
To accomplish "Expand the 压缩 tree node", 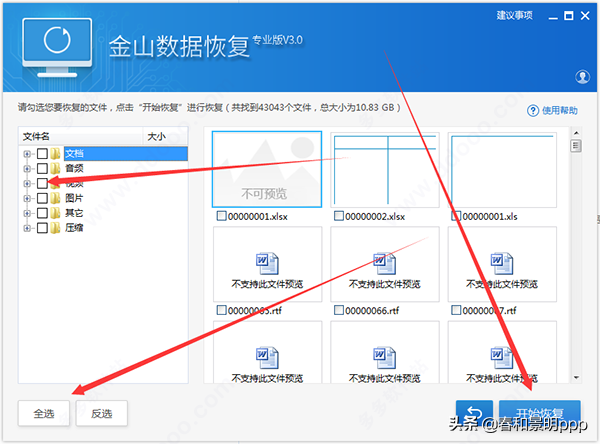I will pos(27,228).
